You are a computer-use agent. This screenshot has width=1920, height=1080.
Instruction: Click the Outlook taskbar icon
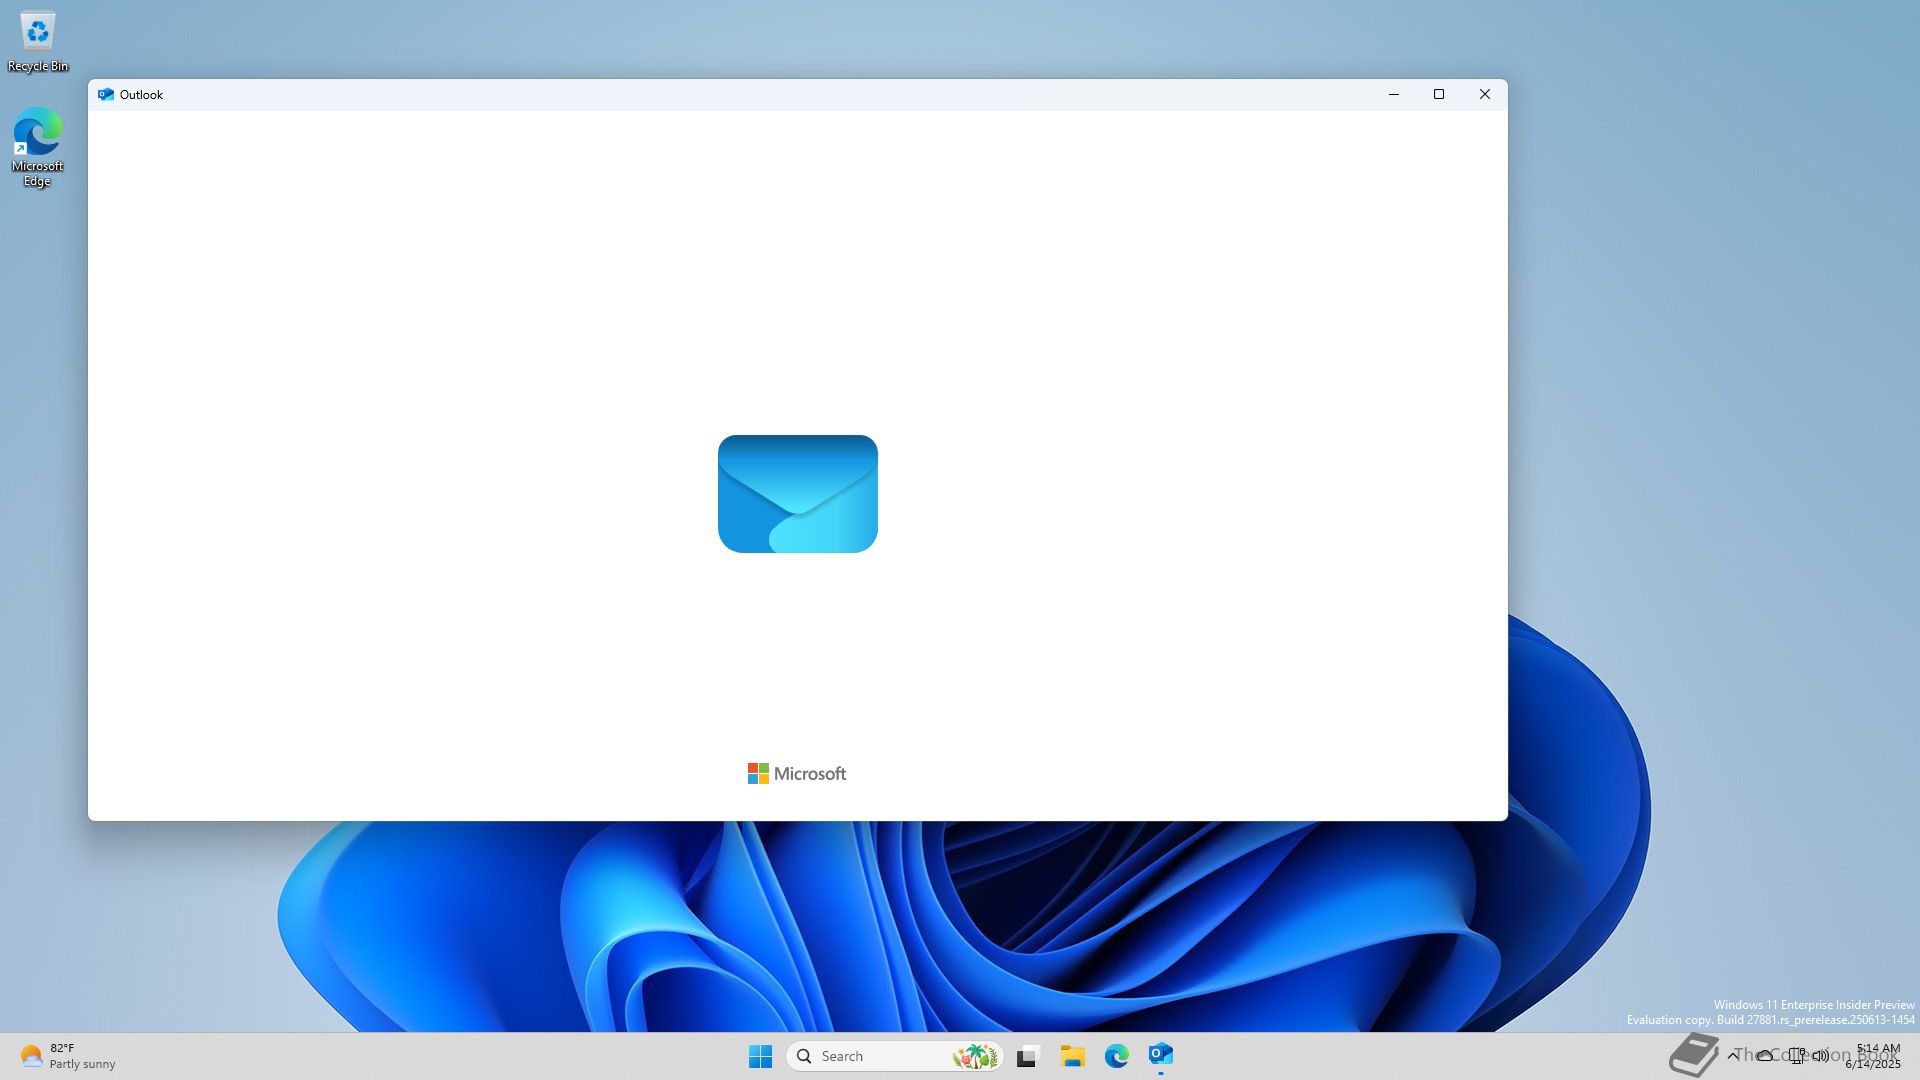[1160, 1056]
